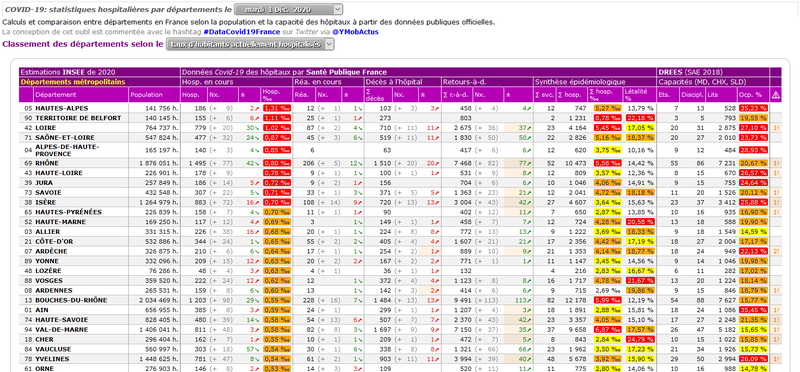Click the 1! alert marker in Loire row

coord(776,128)
